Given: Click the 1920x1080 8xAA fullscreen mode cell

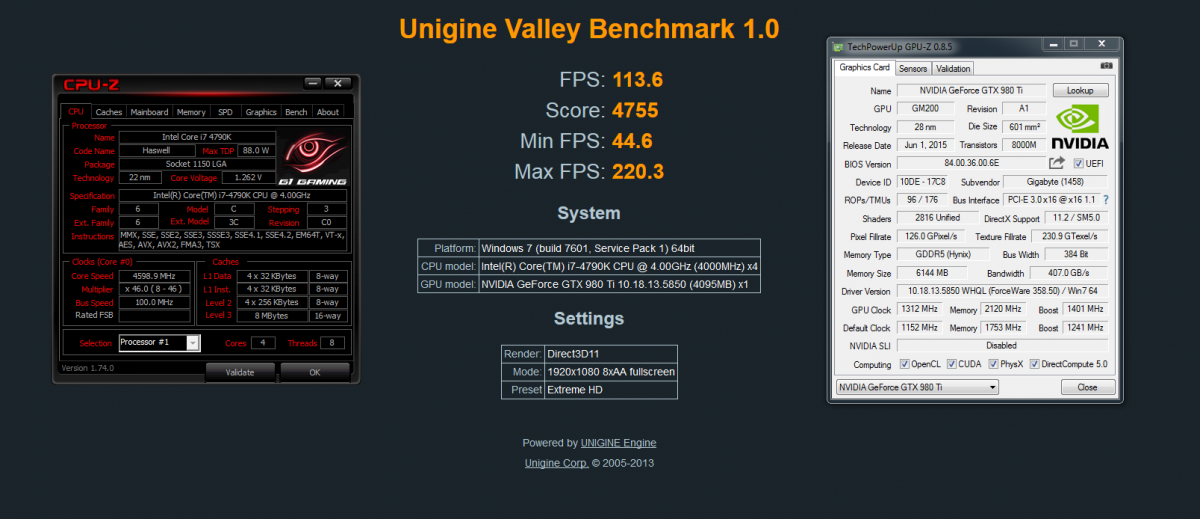Looking at the screenshot, I should coord(610,372).
